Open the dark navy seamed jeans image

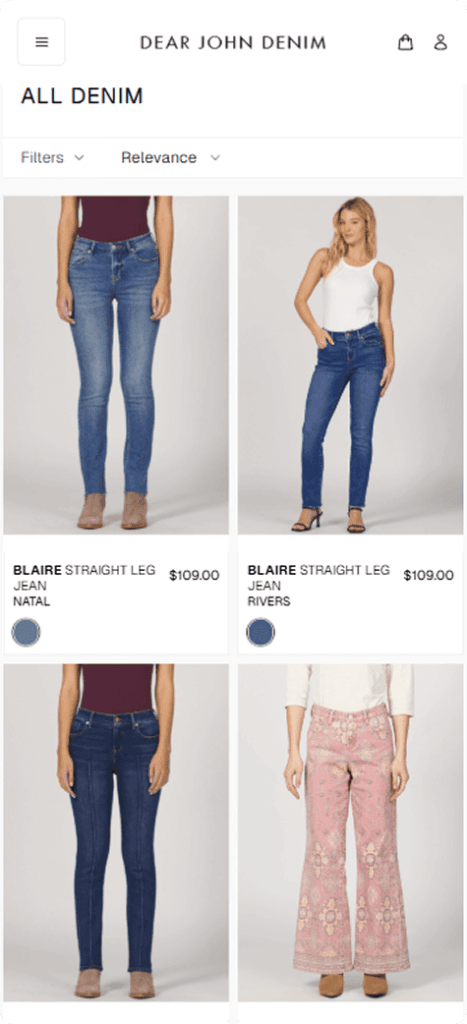point(116,833)
